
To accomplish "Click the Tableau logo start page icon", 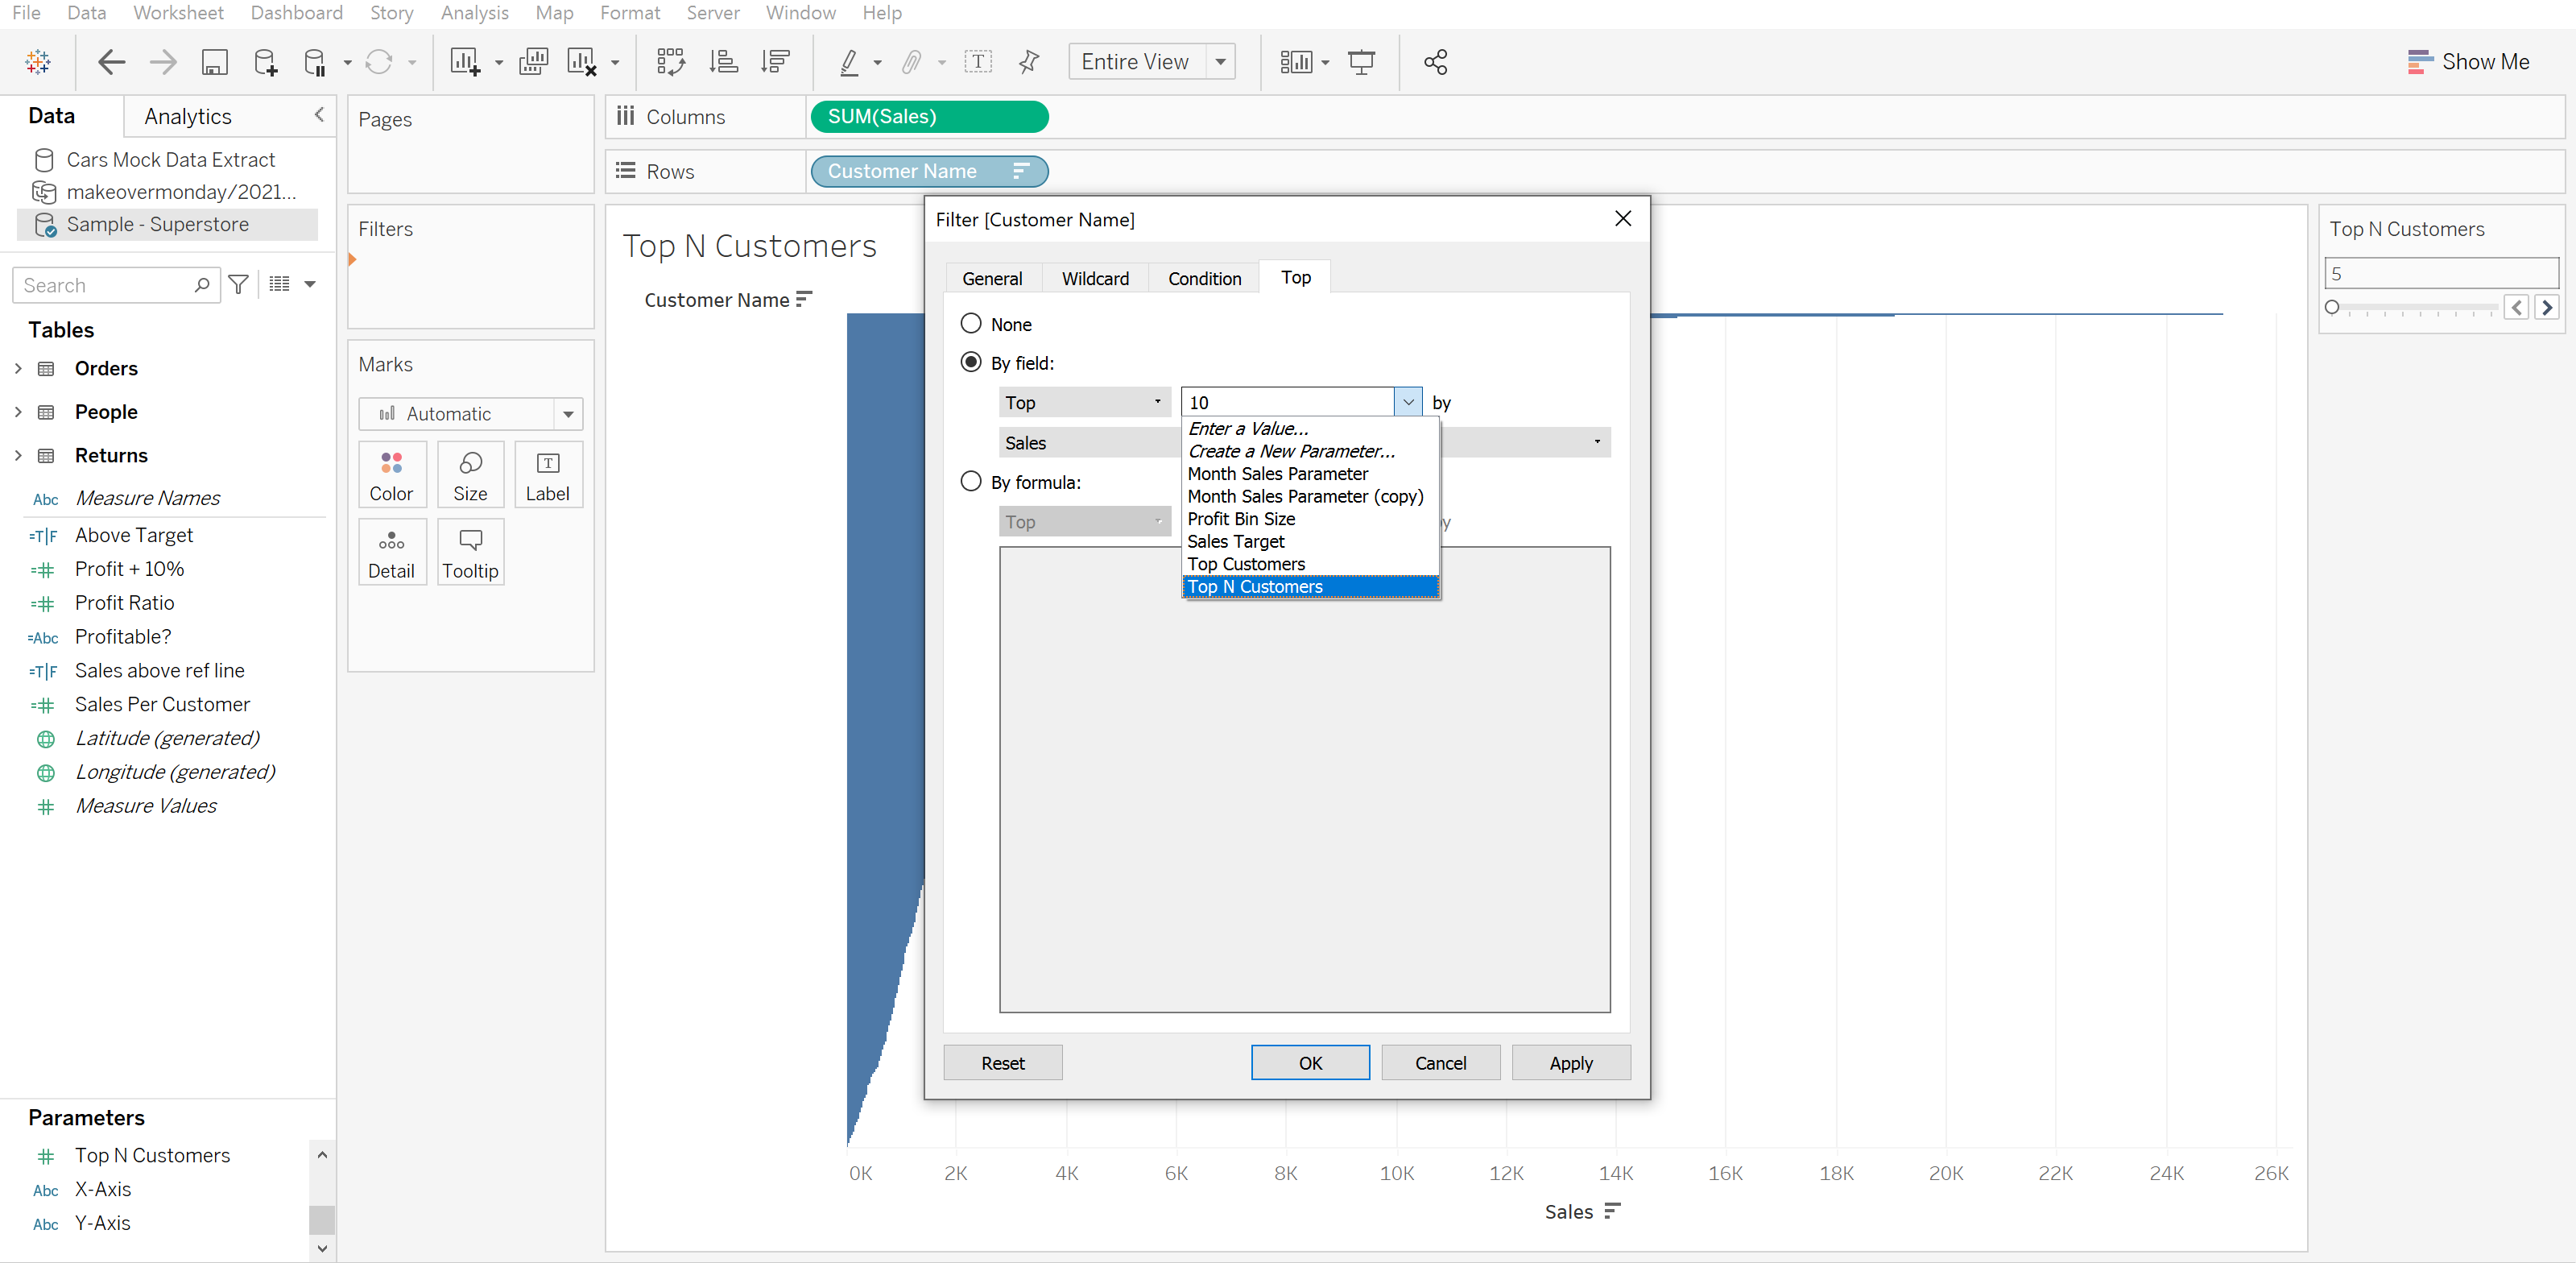I will point(38,62).
